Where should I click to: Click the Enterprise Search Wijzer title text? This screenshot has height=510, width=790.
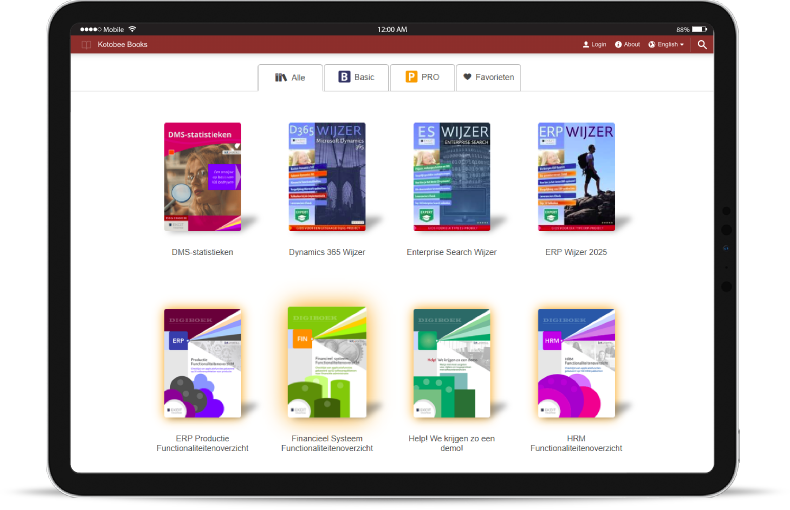(x=452, y=252)
